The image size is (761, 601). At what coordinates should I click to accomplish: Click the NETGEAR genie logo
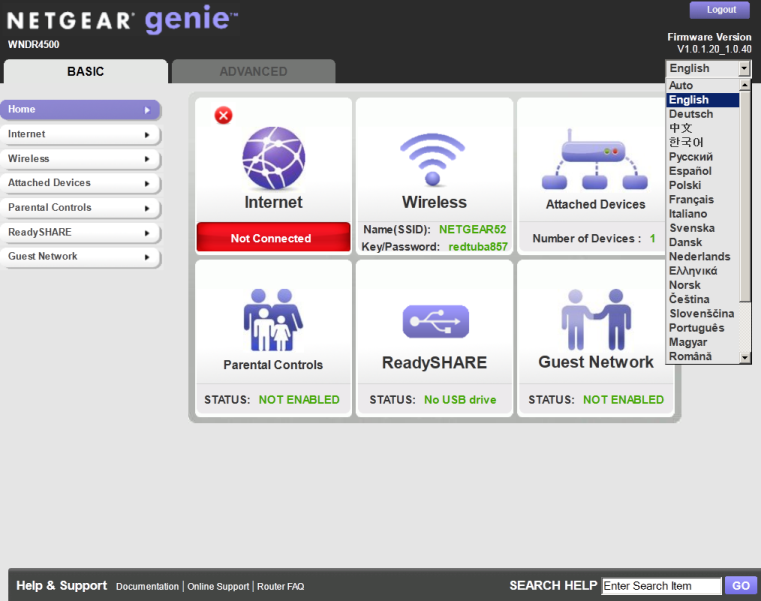[122, 20]
